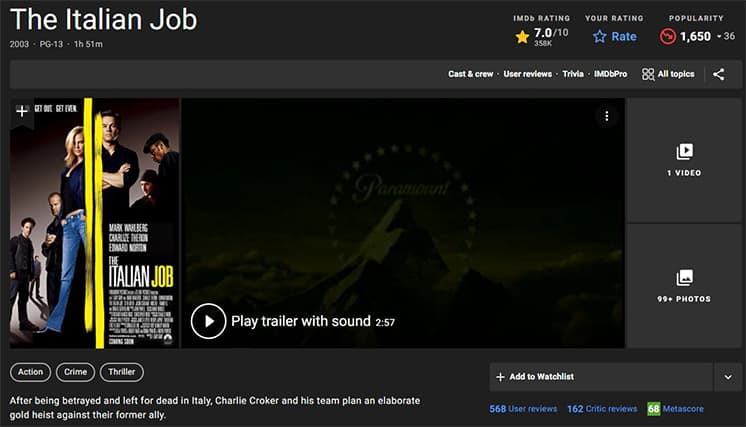Click the Metascore link text
The height and width of the screenshot is (427, 746).
coord(683,409)
